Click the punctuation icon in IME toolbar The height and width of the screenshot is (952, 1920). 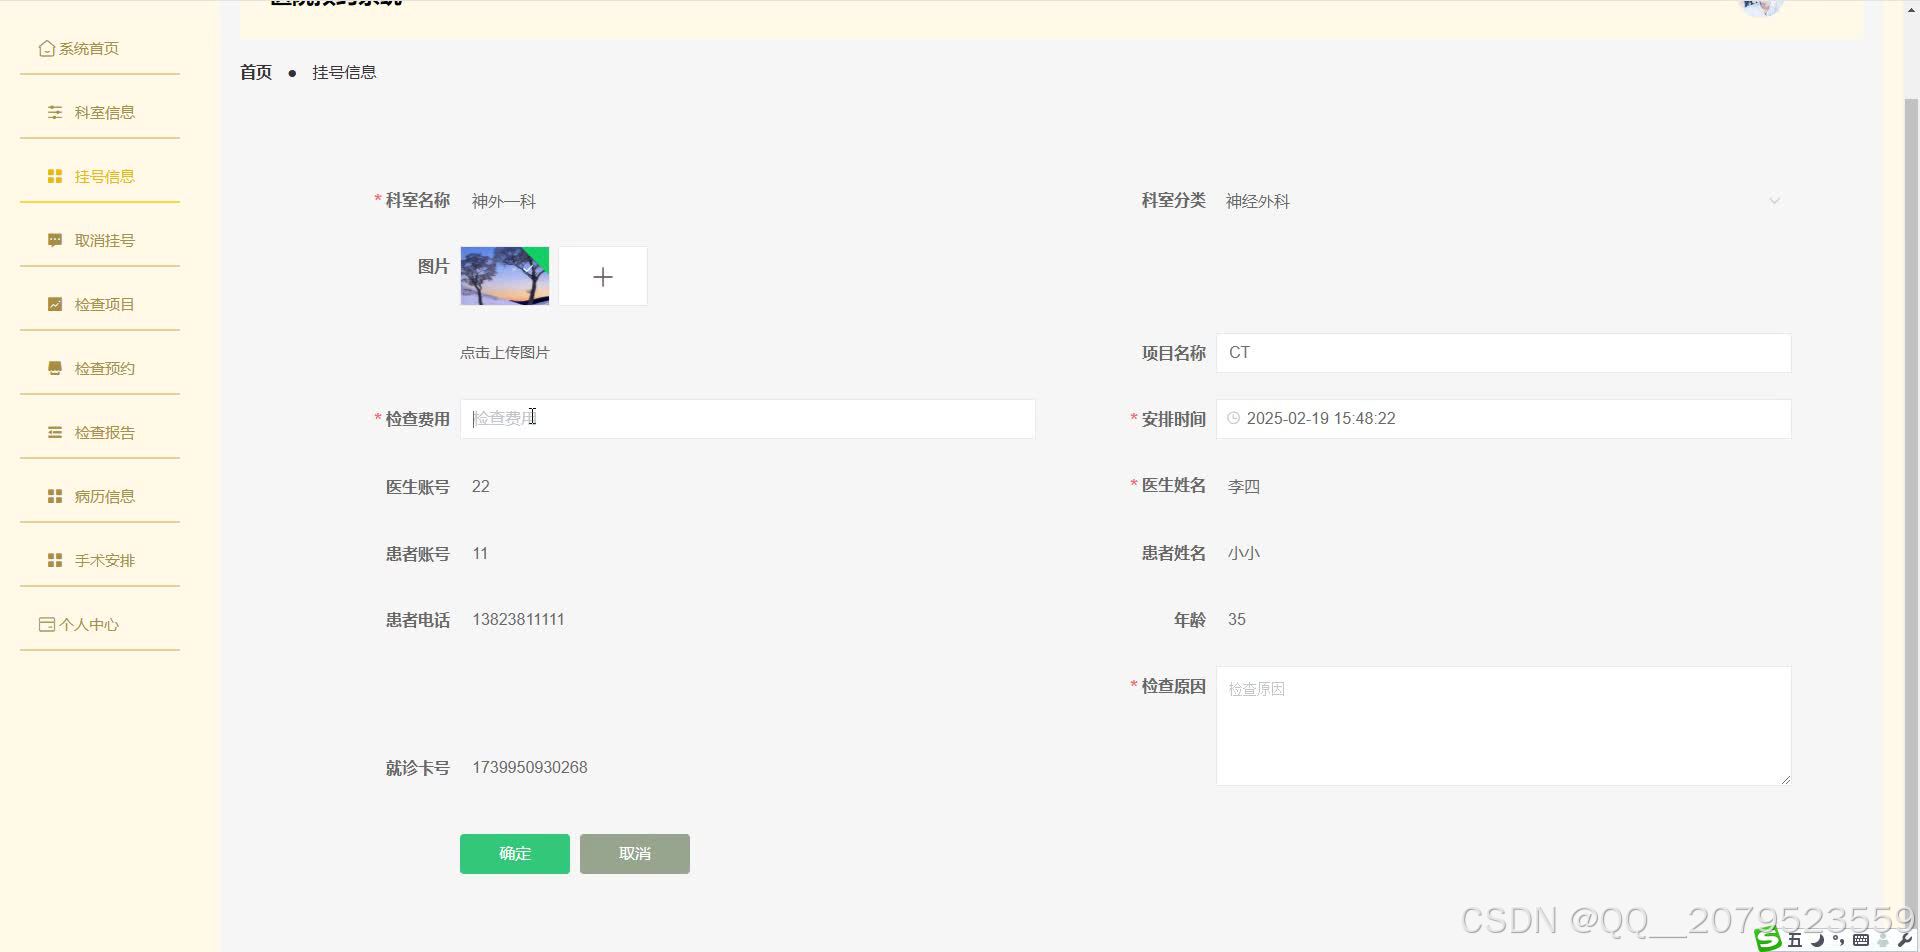pyautogui.click(x=1838, y=940)
